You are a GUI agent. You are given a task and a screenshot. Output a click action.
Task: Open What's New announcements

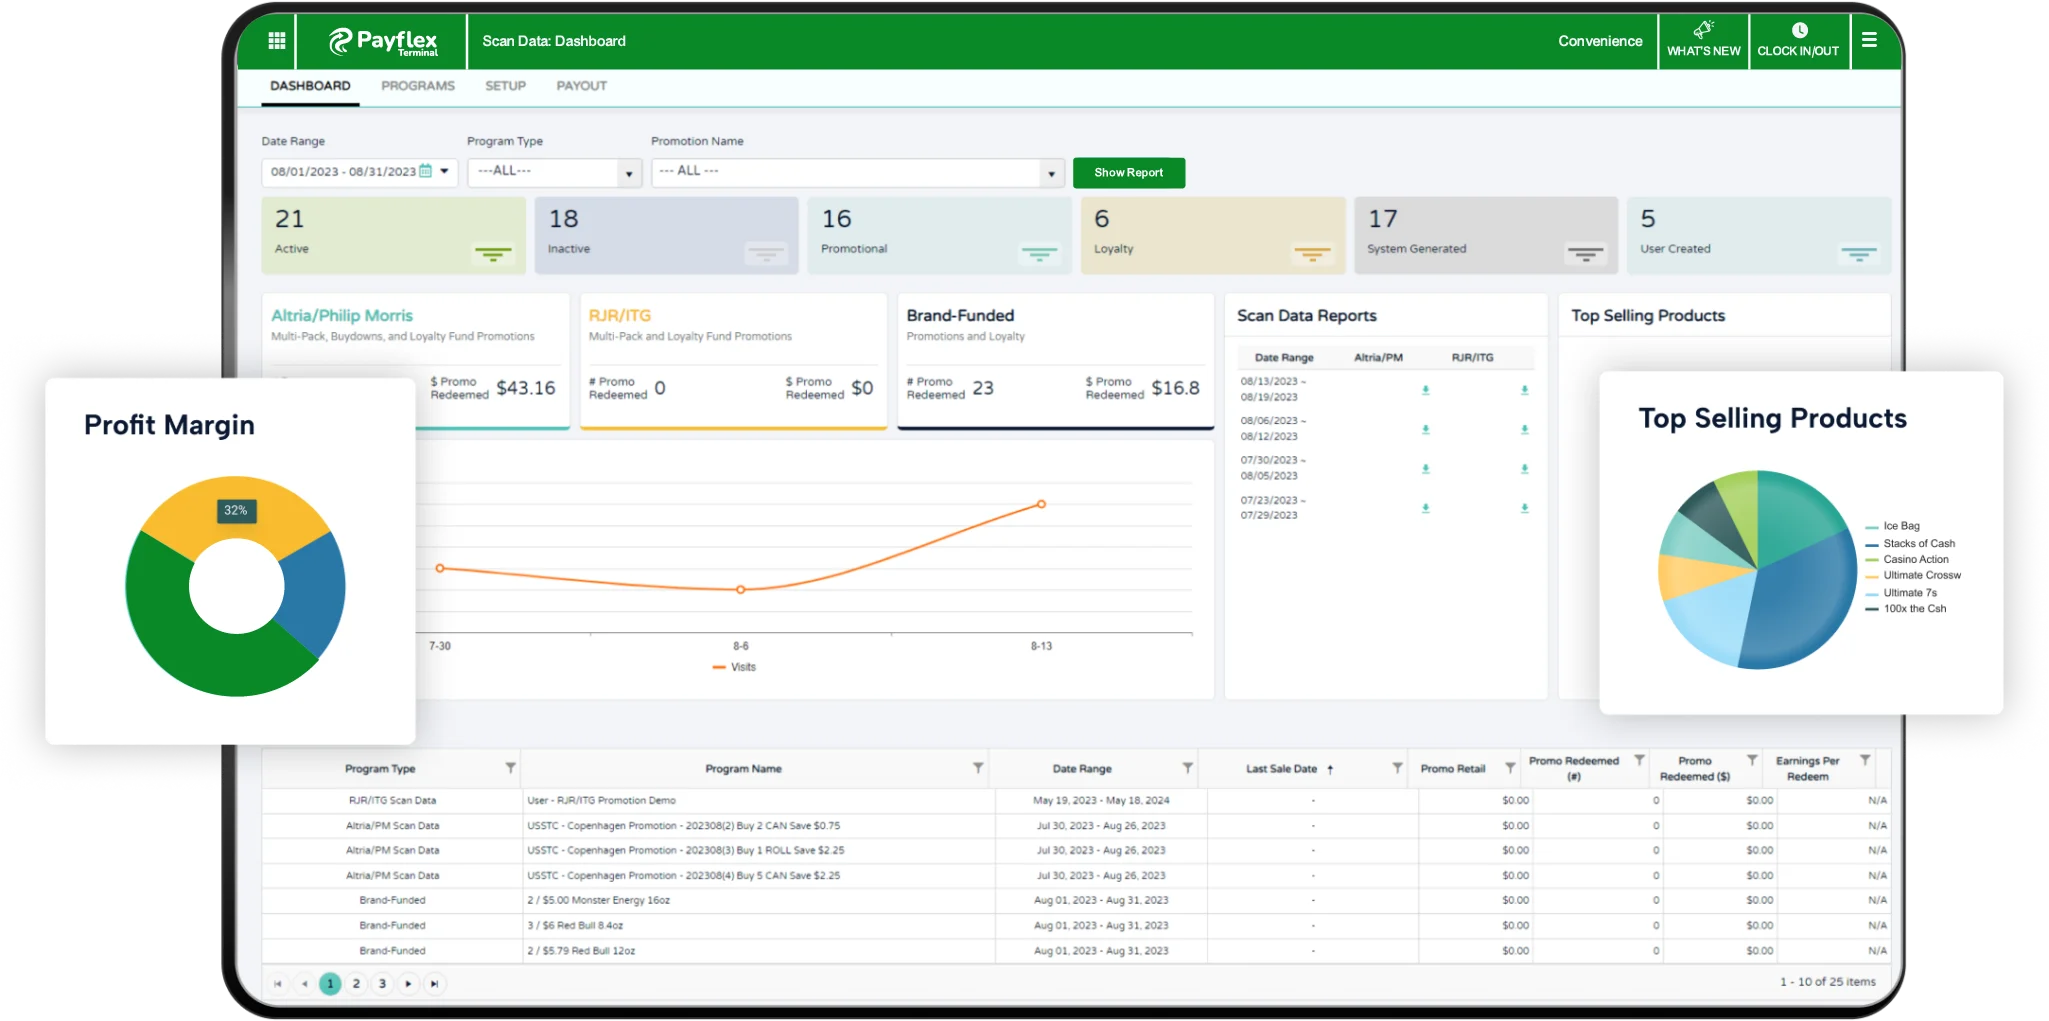tap(1703, 40)
